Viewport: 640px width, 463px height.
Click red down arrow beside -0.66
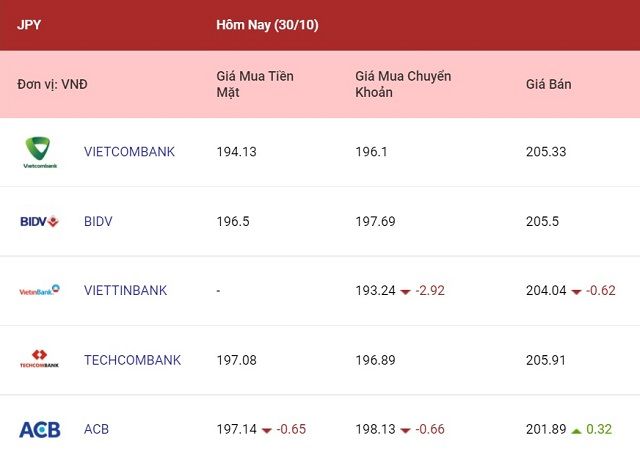405,430
